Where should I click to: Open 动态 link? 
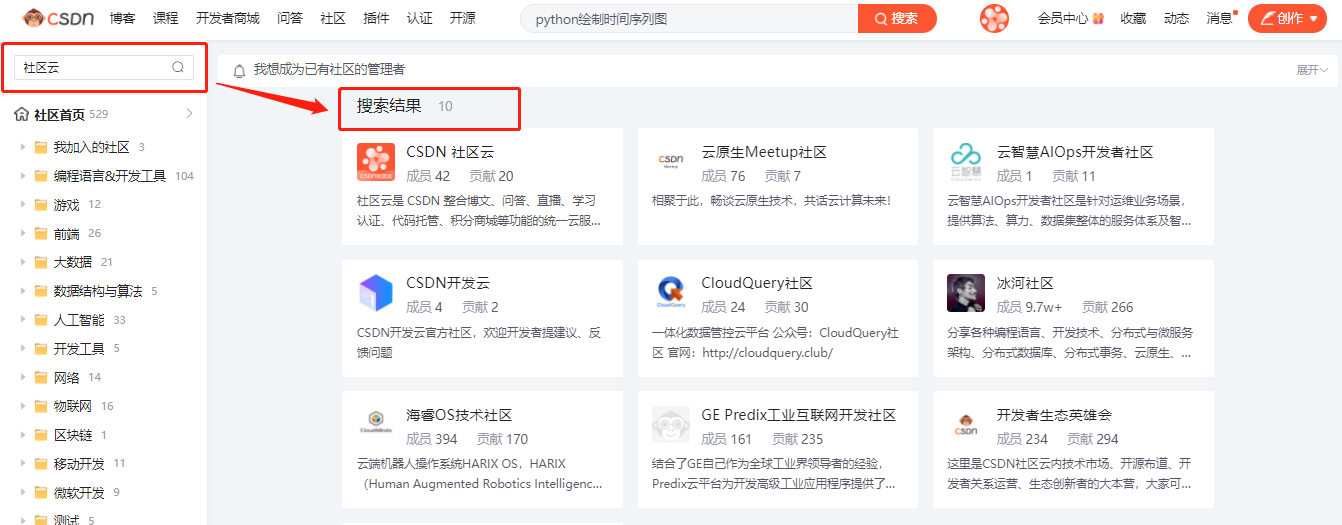click(1176, 18)
